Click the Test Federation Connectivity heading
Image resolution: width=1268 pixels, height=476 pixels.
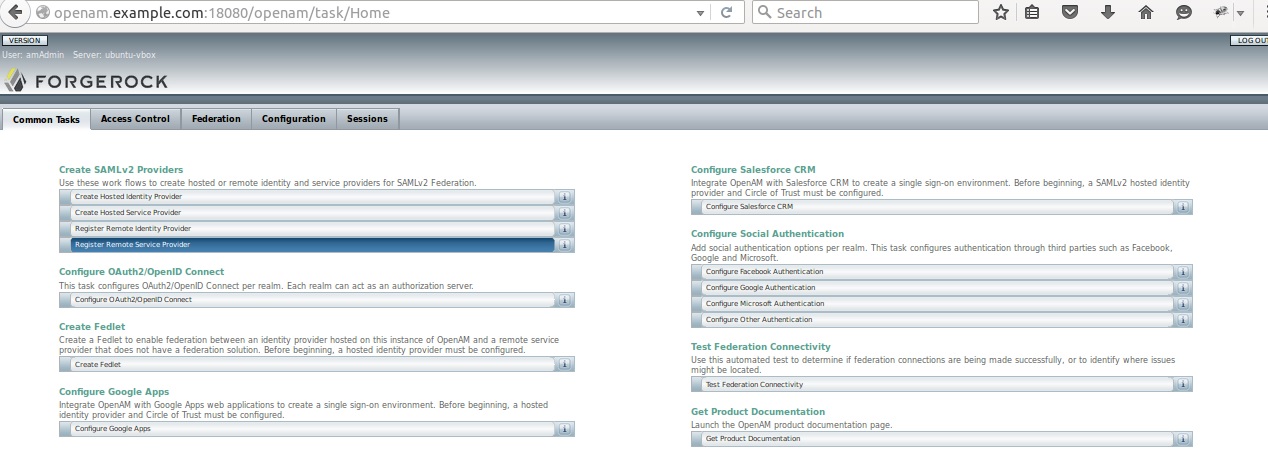point(761,347)
